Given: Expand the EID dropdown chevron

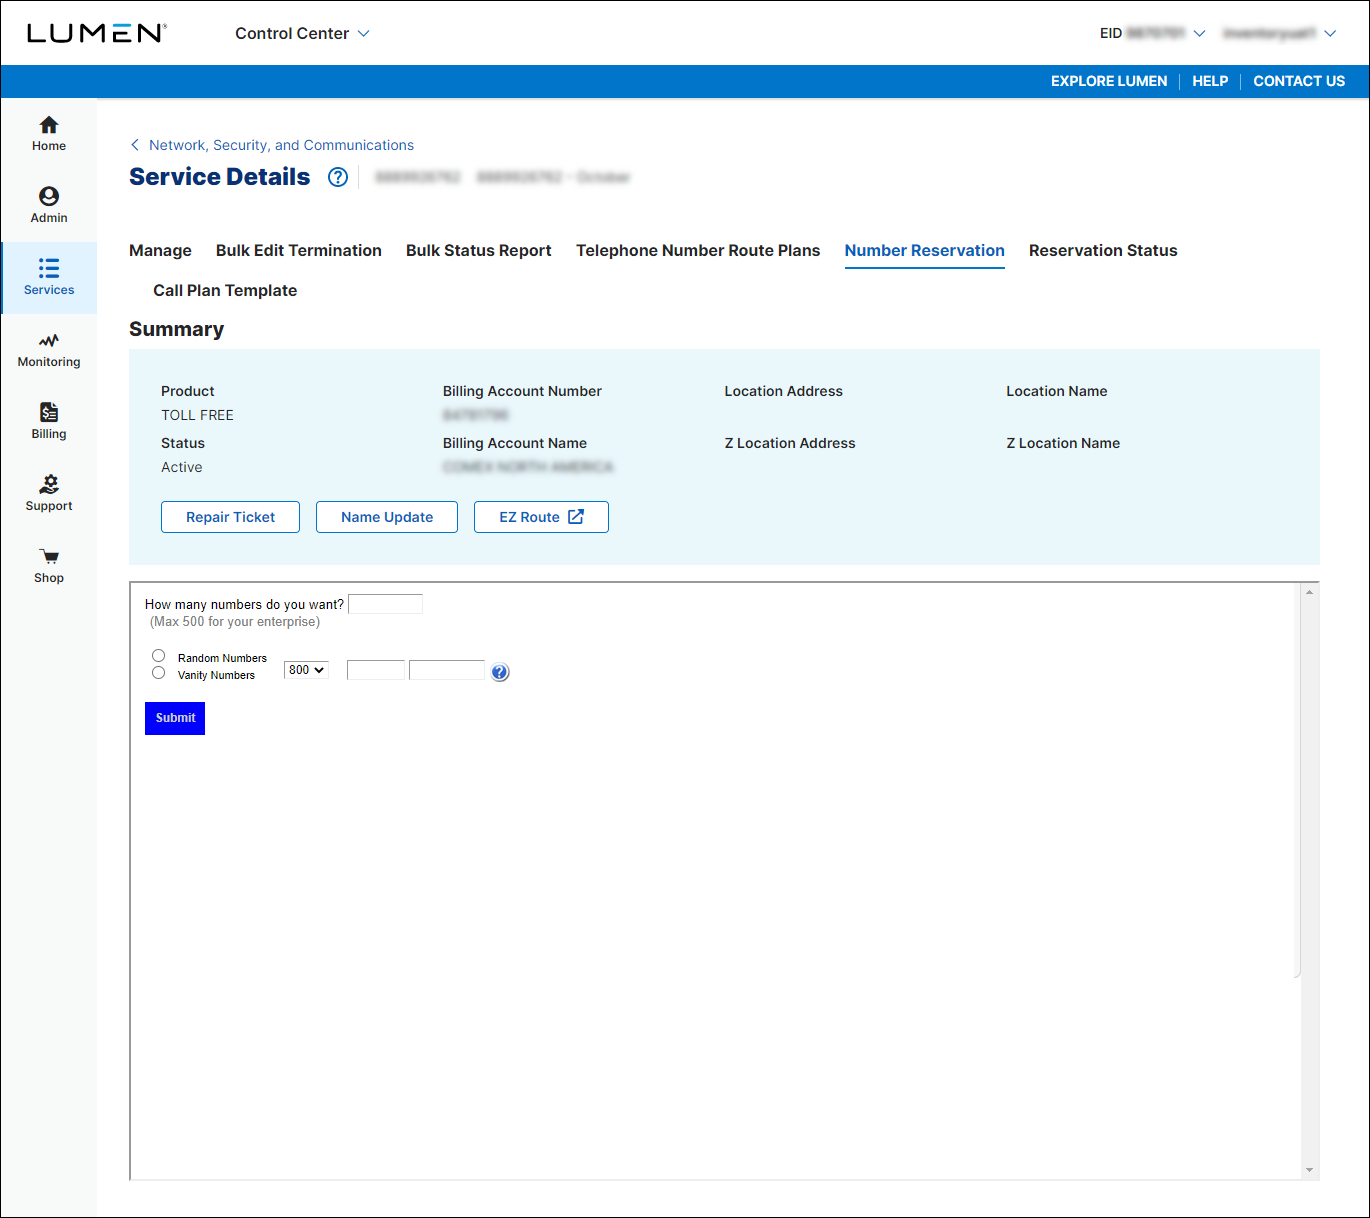Looking at the screenshot, I should point(1199,33).
